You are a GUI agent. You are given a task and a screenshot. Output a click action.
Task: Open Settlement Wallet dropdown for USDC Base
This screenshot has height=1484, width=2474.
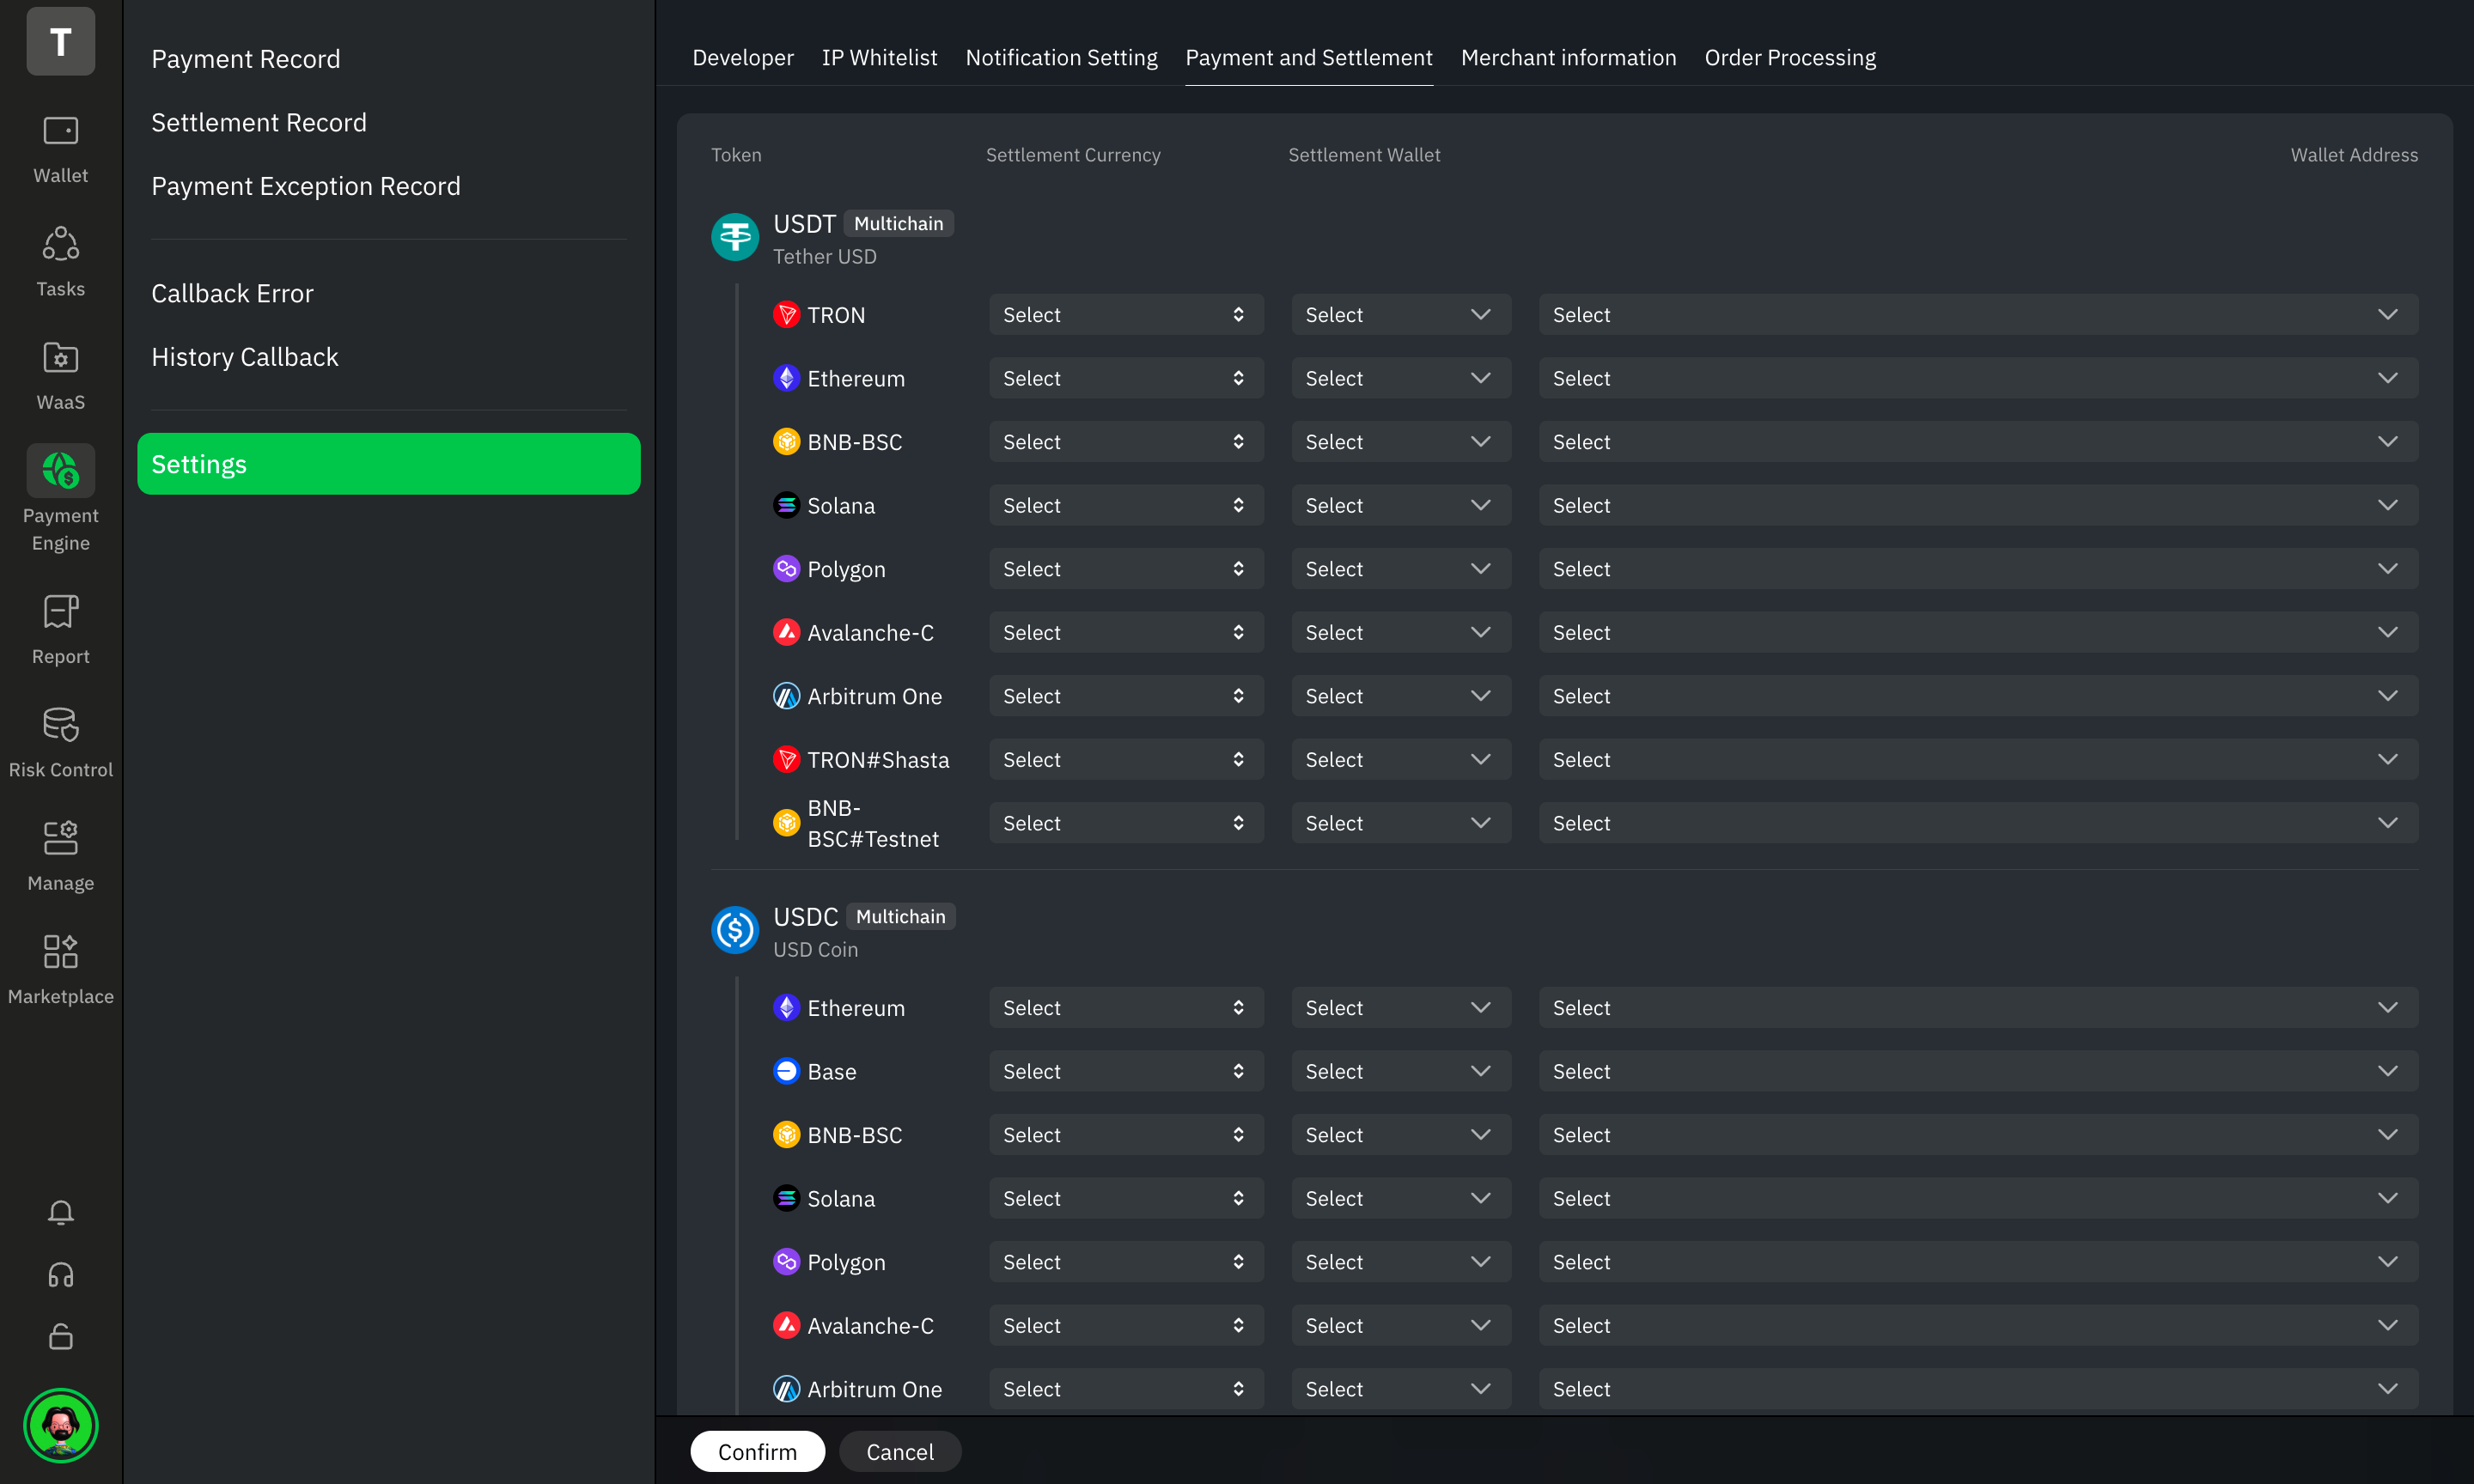(x=1400, y=1071)
